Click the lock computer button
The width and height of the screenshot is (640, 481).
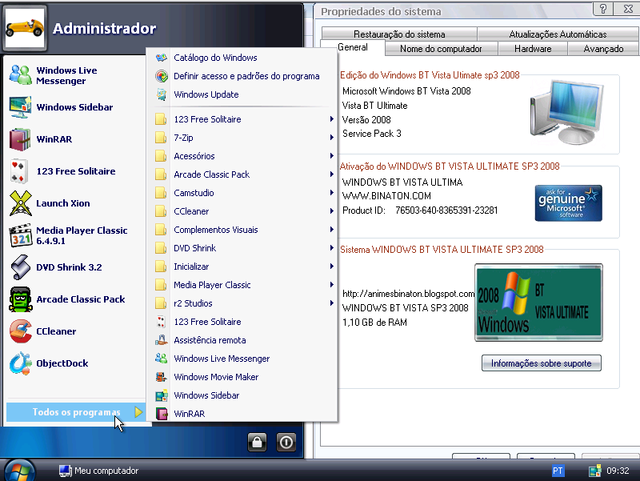click(257, 442)
